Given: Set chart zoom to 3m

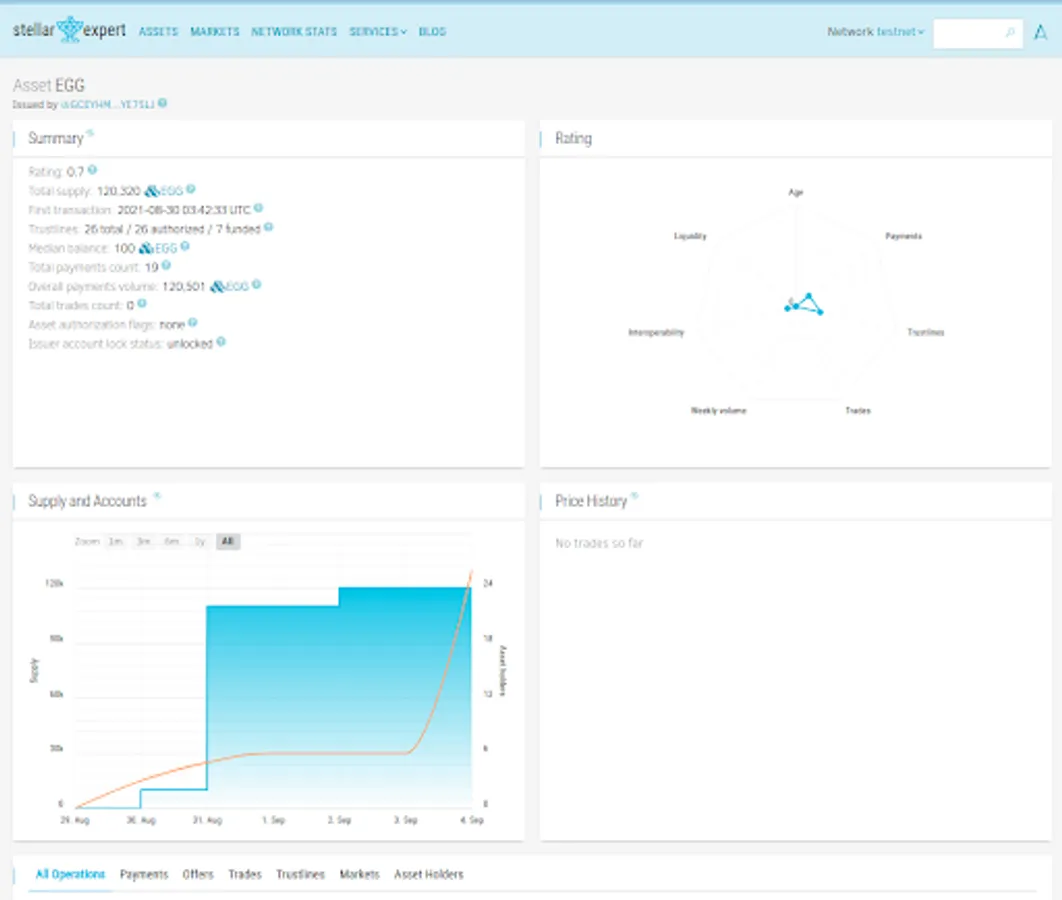Looking at the screenshot, I should point(144,541).
